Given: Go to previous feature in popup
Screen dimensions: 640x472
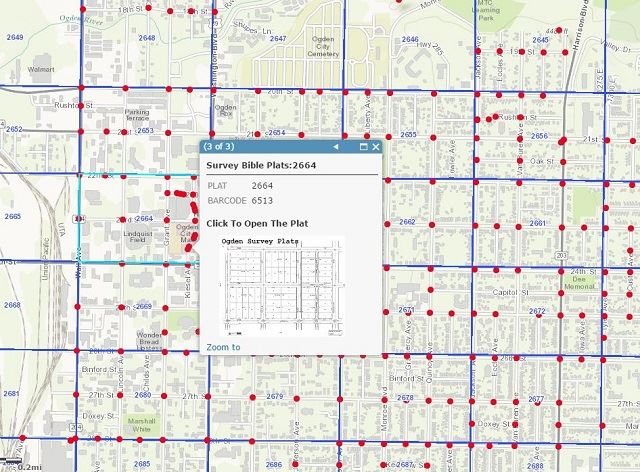Looking at the screenshot, I should point(336,147).
